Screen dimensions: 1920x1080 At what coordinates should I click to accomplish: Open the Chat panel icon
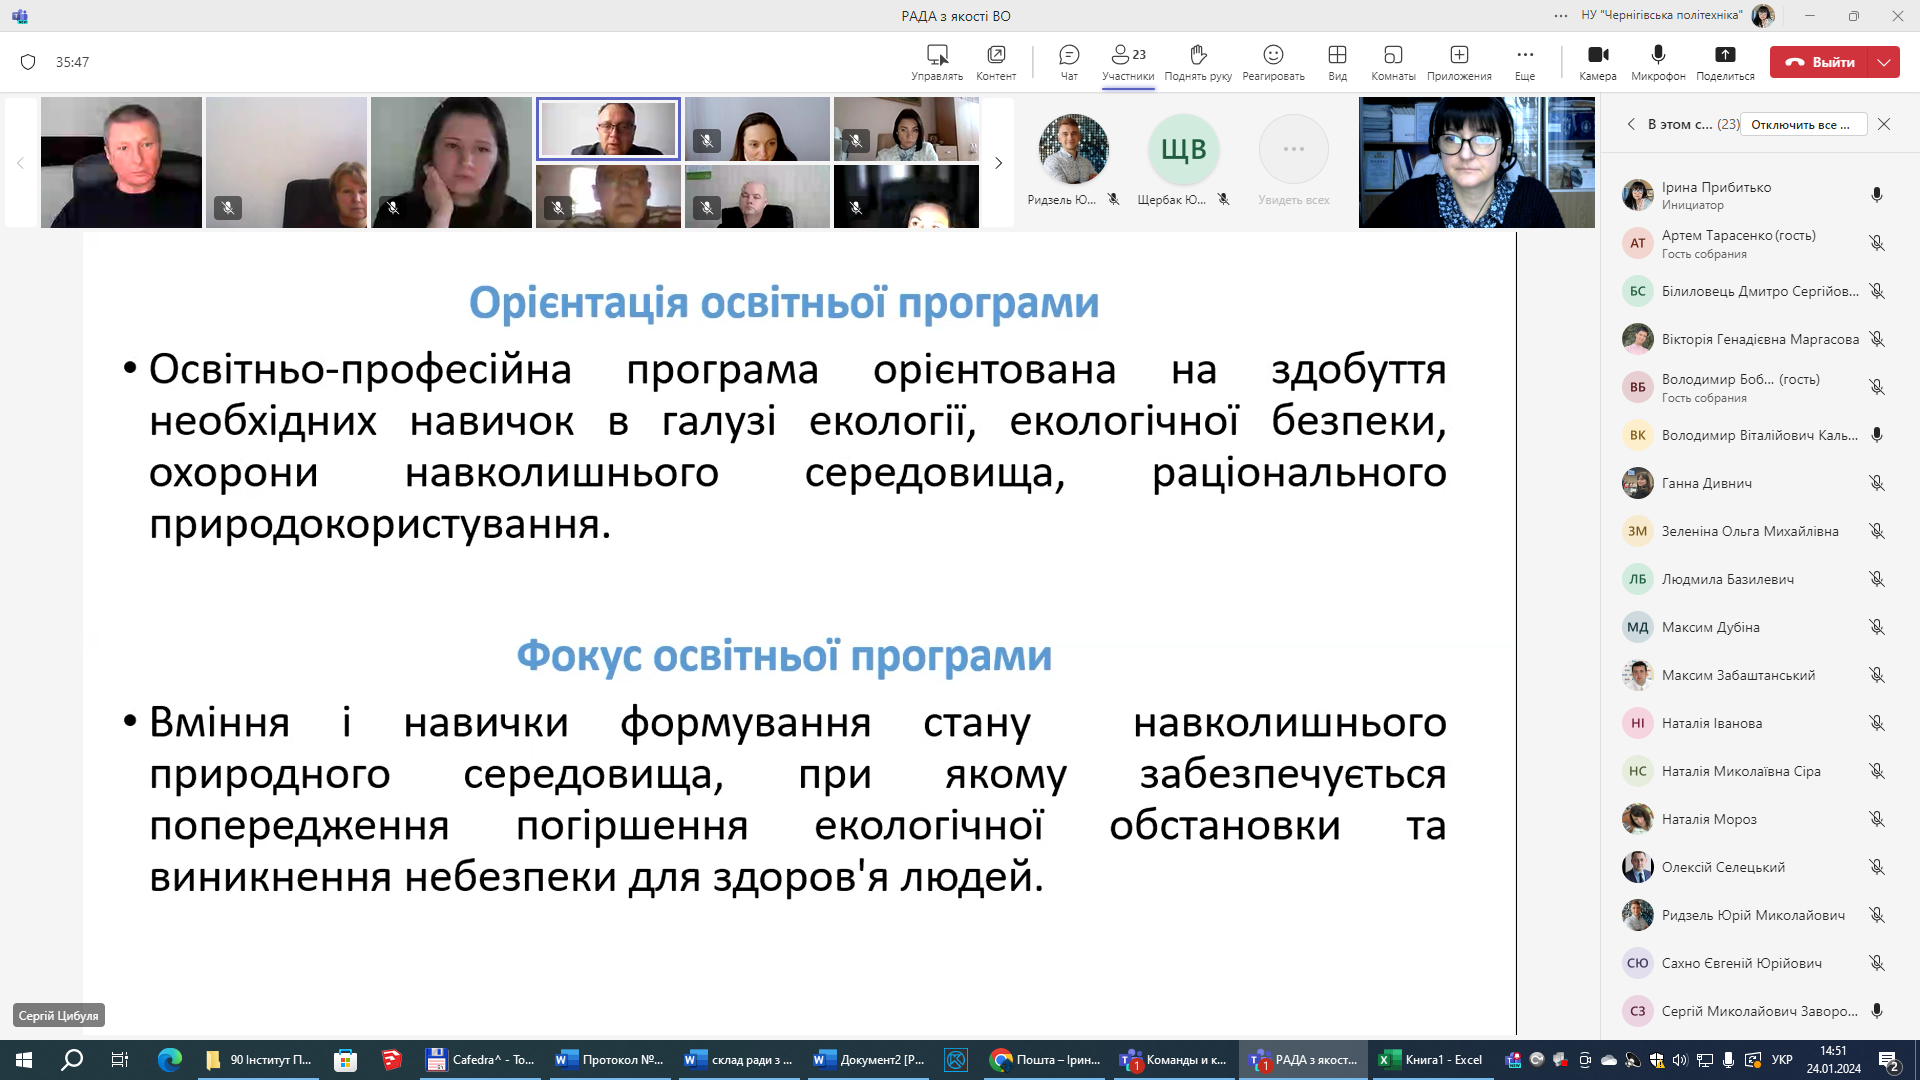pos(1069,55)
